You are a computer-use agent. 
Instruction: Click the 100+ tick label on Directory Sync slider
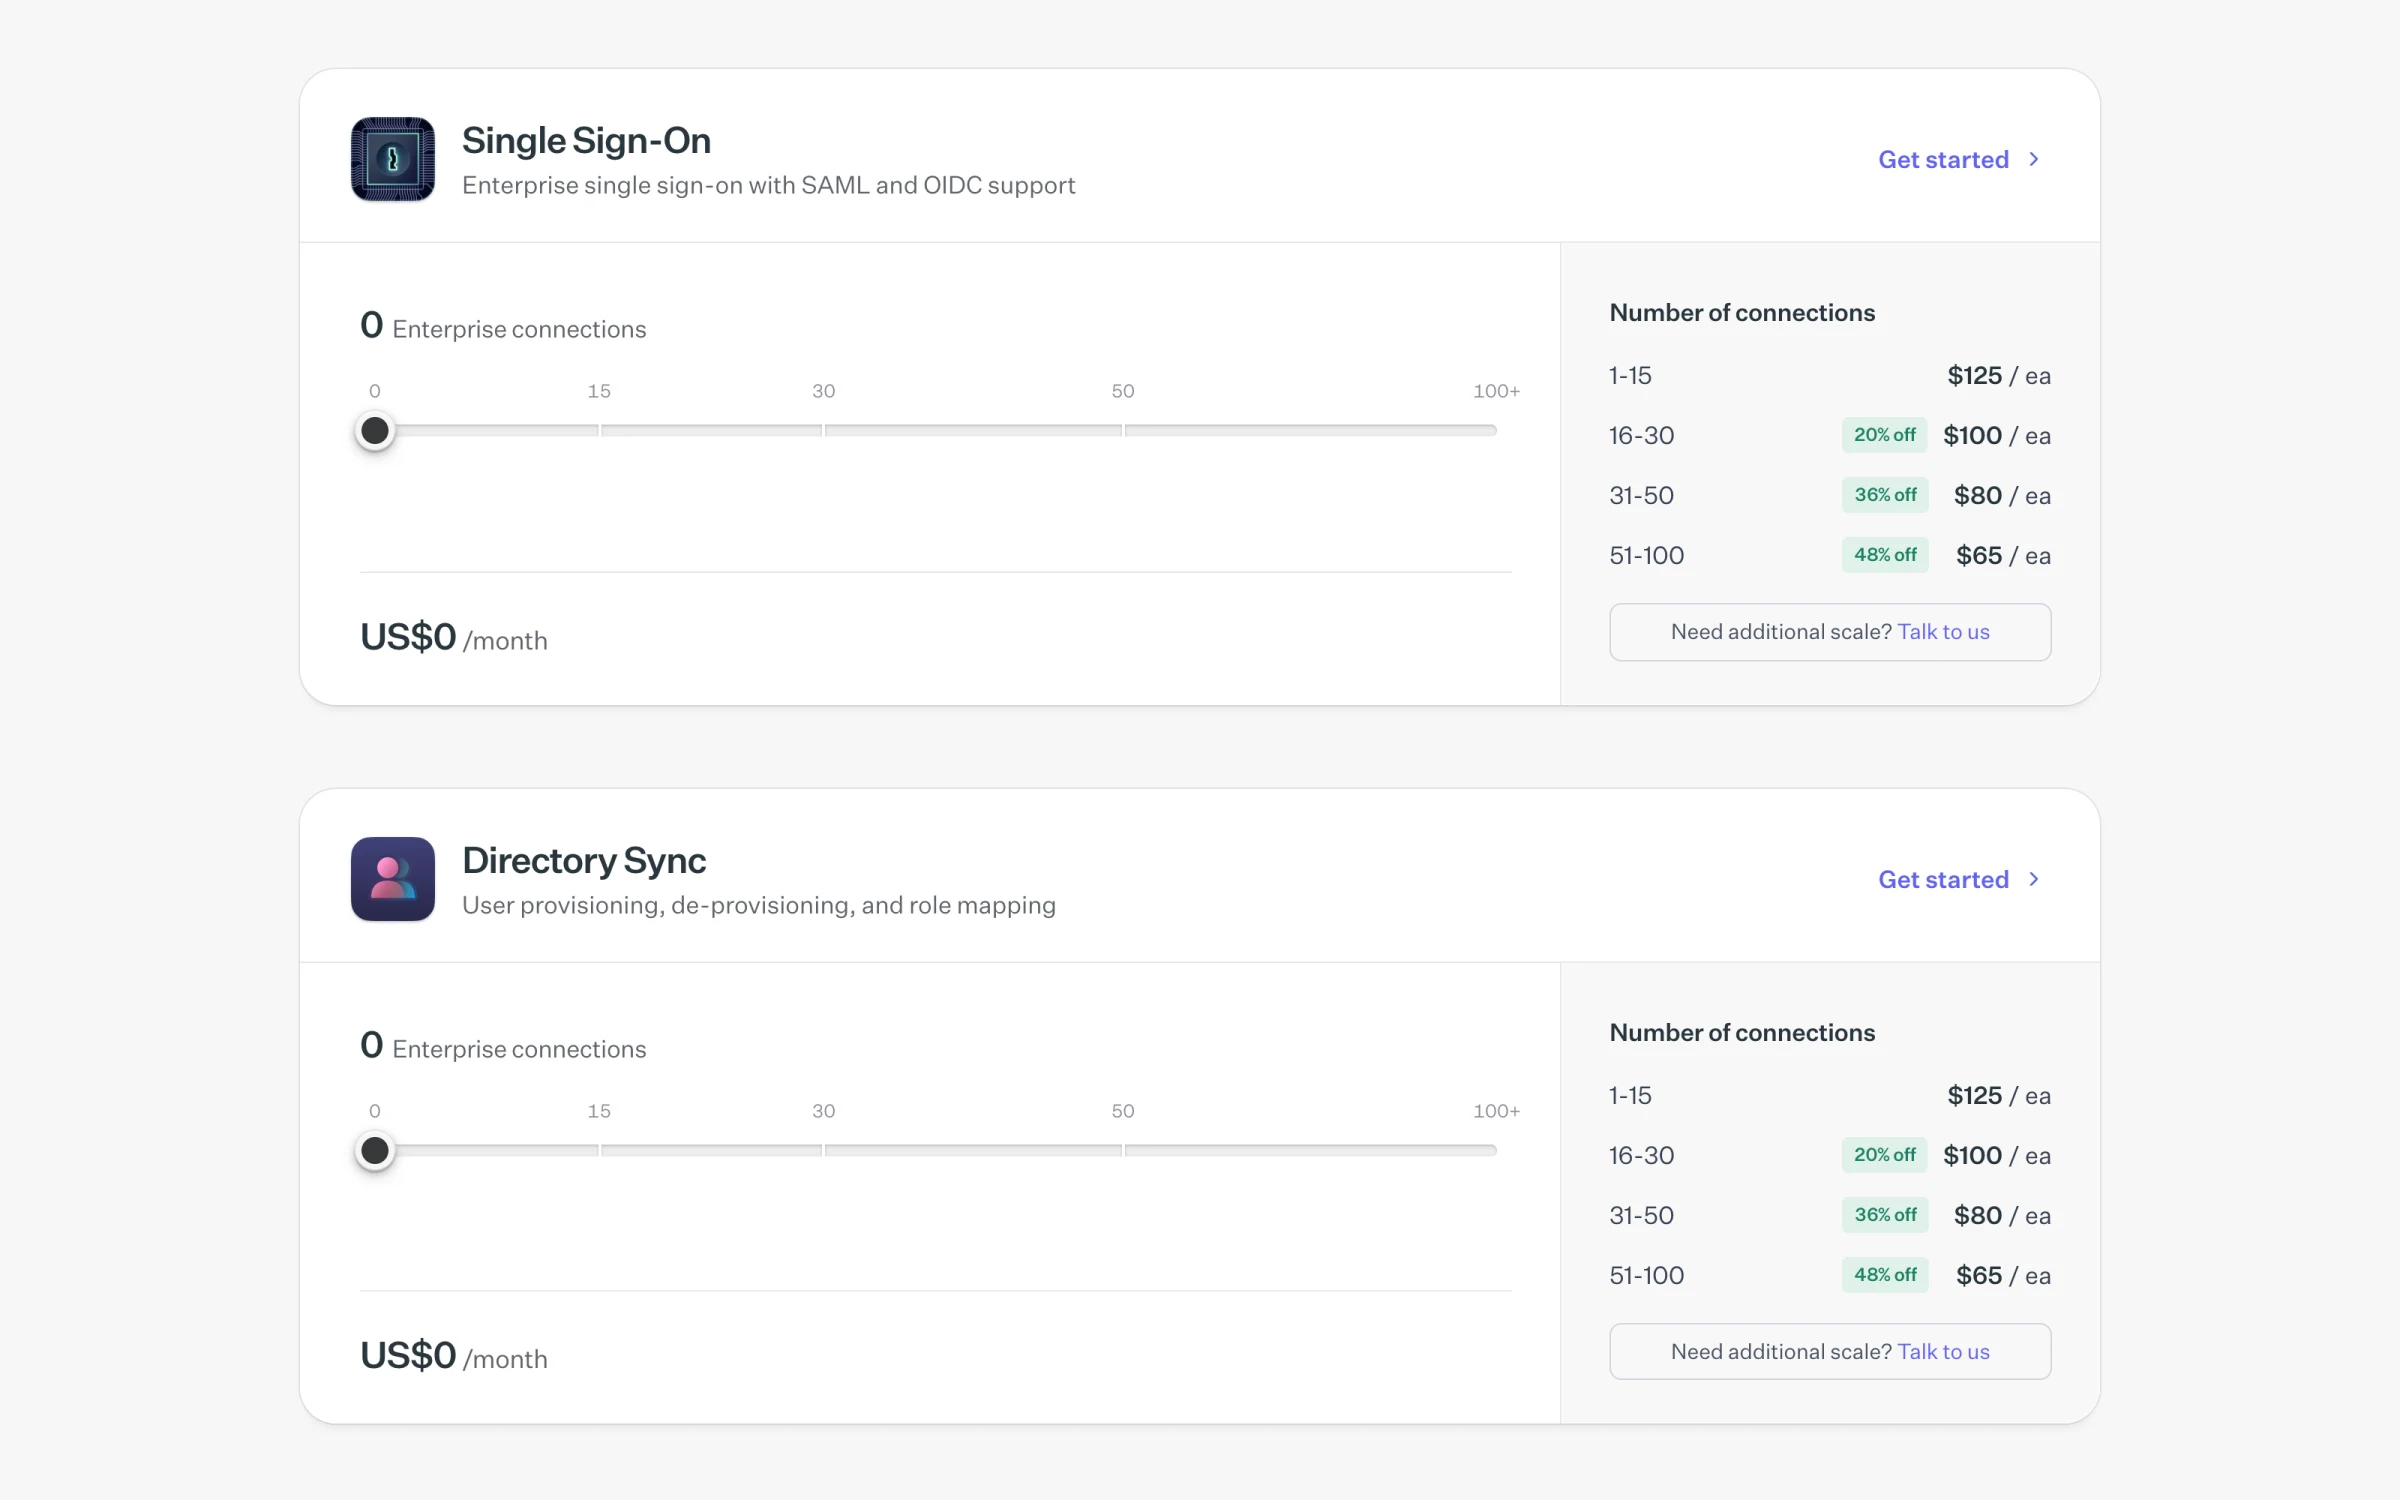(x=1496, y=1111)
